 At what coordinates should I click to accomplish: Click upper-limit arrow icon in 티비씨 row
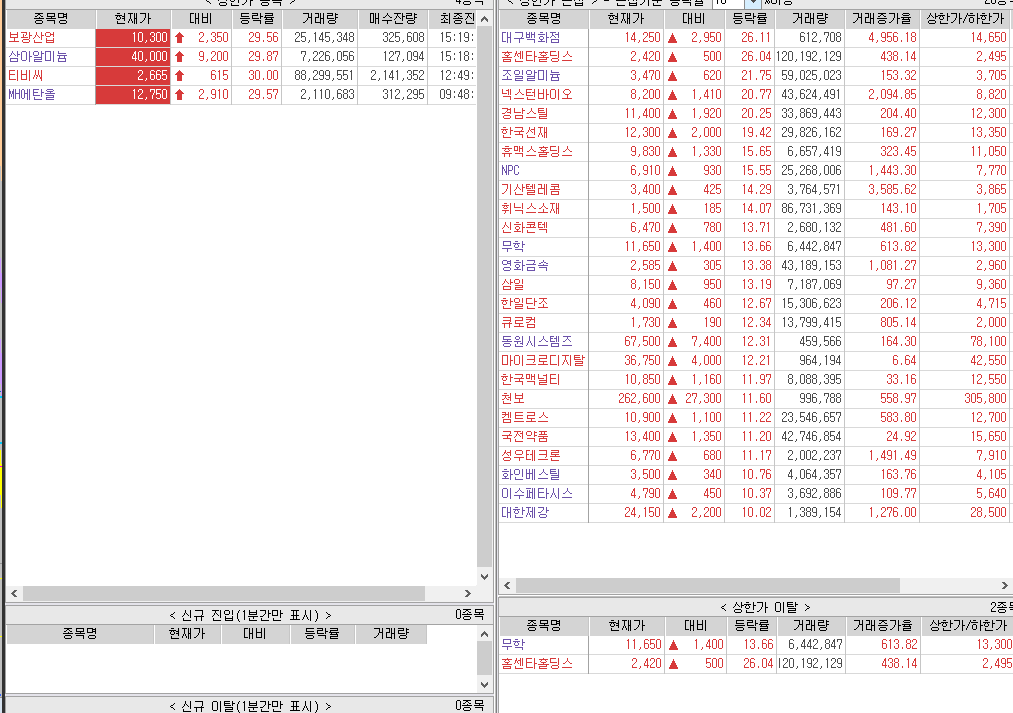tap(180, 76)
